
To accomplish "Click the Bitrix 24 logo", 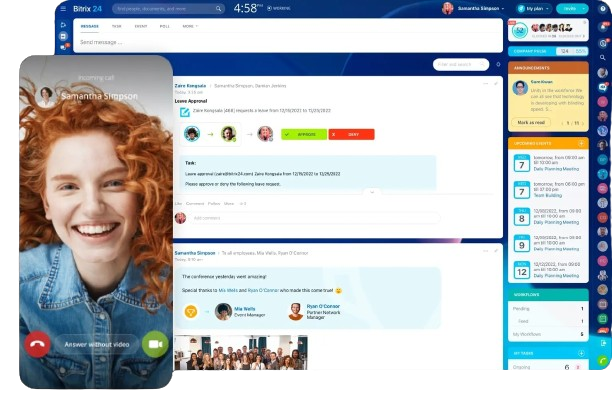I will point(87,9).
